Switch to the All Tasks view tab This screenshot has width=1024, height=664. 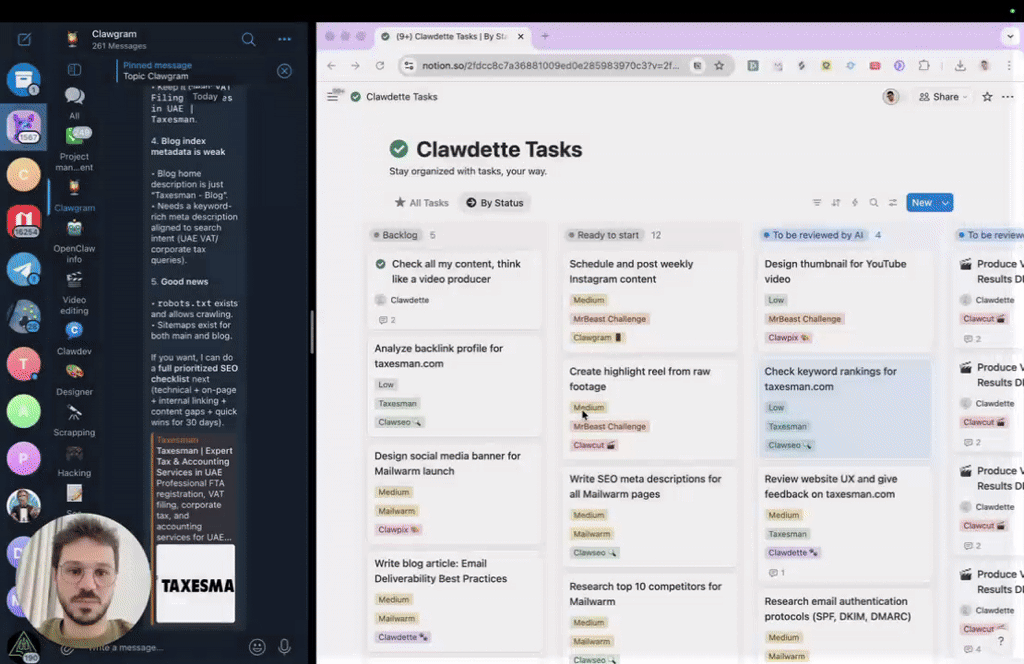(x=422, y=202)
